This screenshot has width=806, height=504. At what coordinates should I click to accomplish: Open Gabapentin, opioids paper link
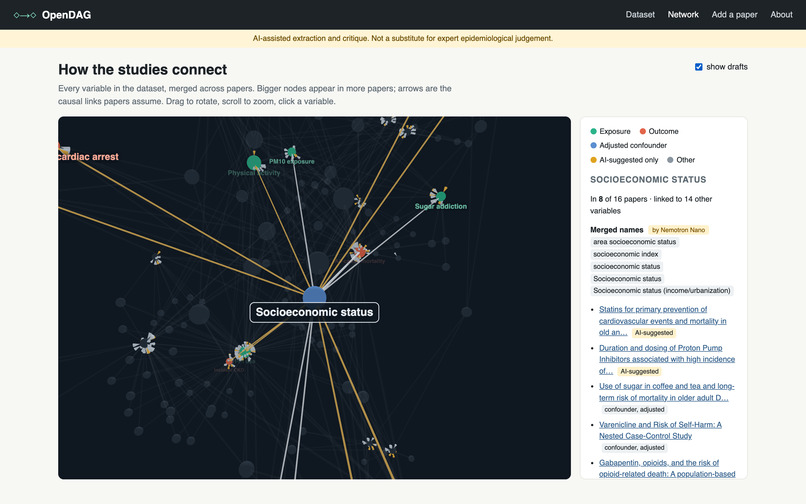point(667,469)
